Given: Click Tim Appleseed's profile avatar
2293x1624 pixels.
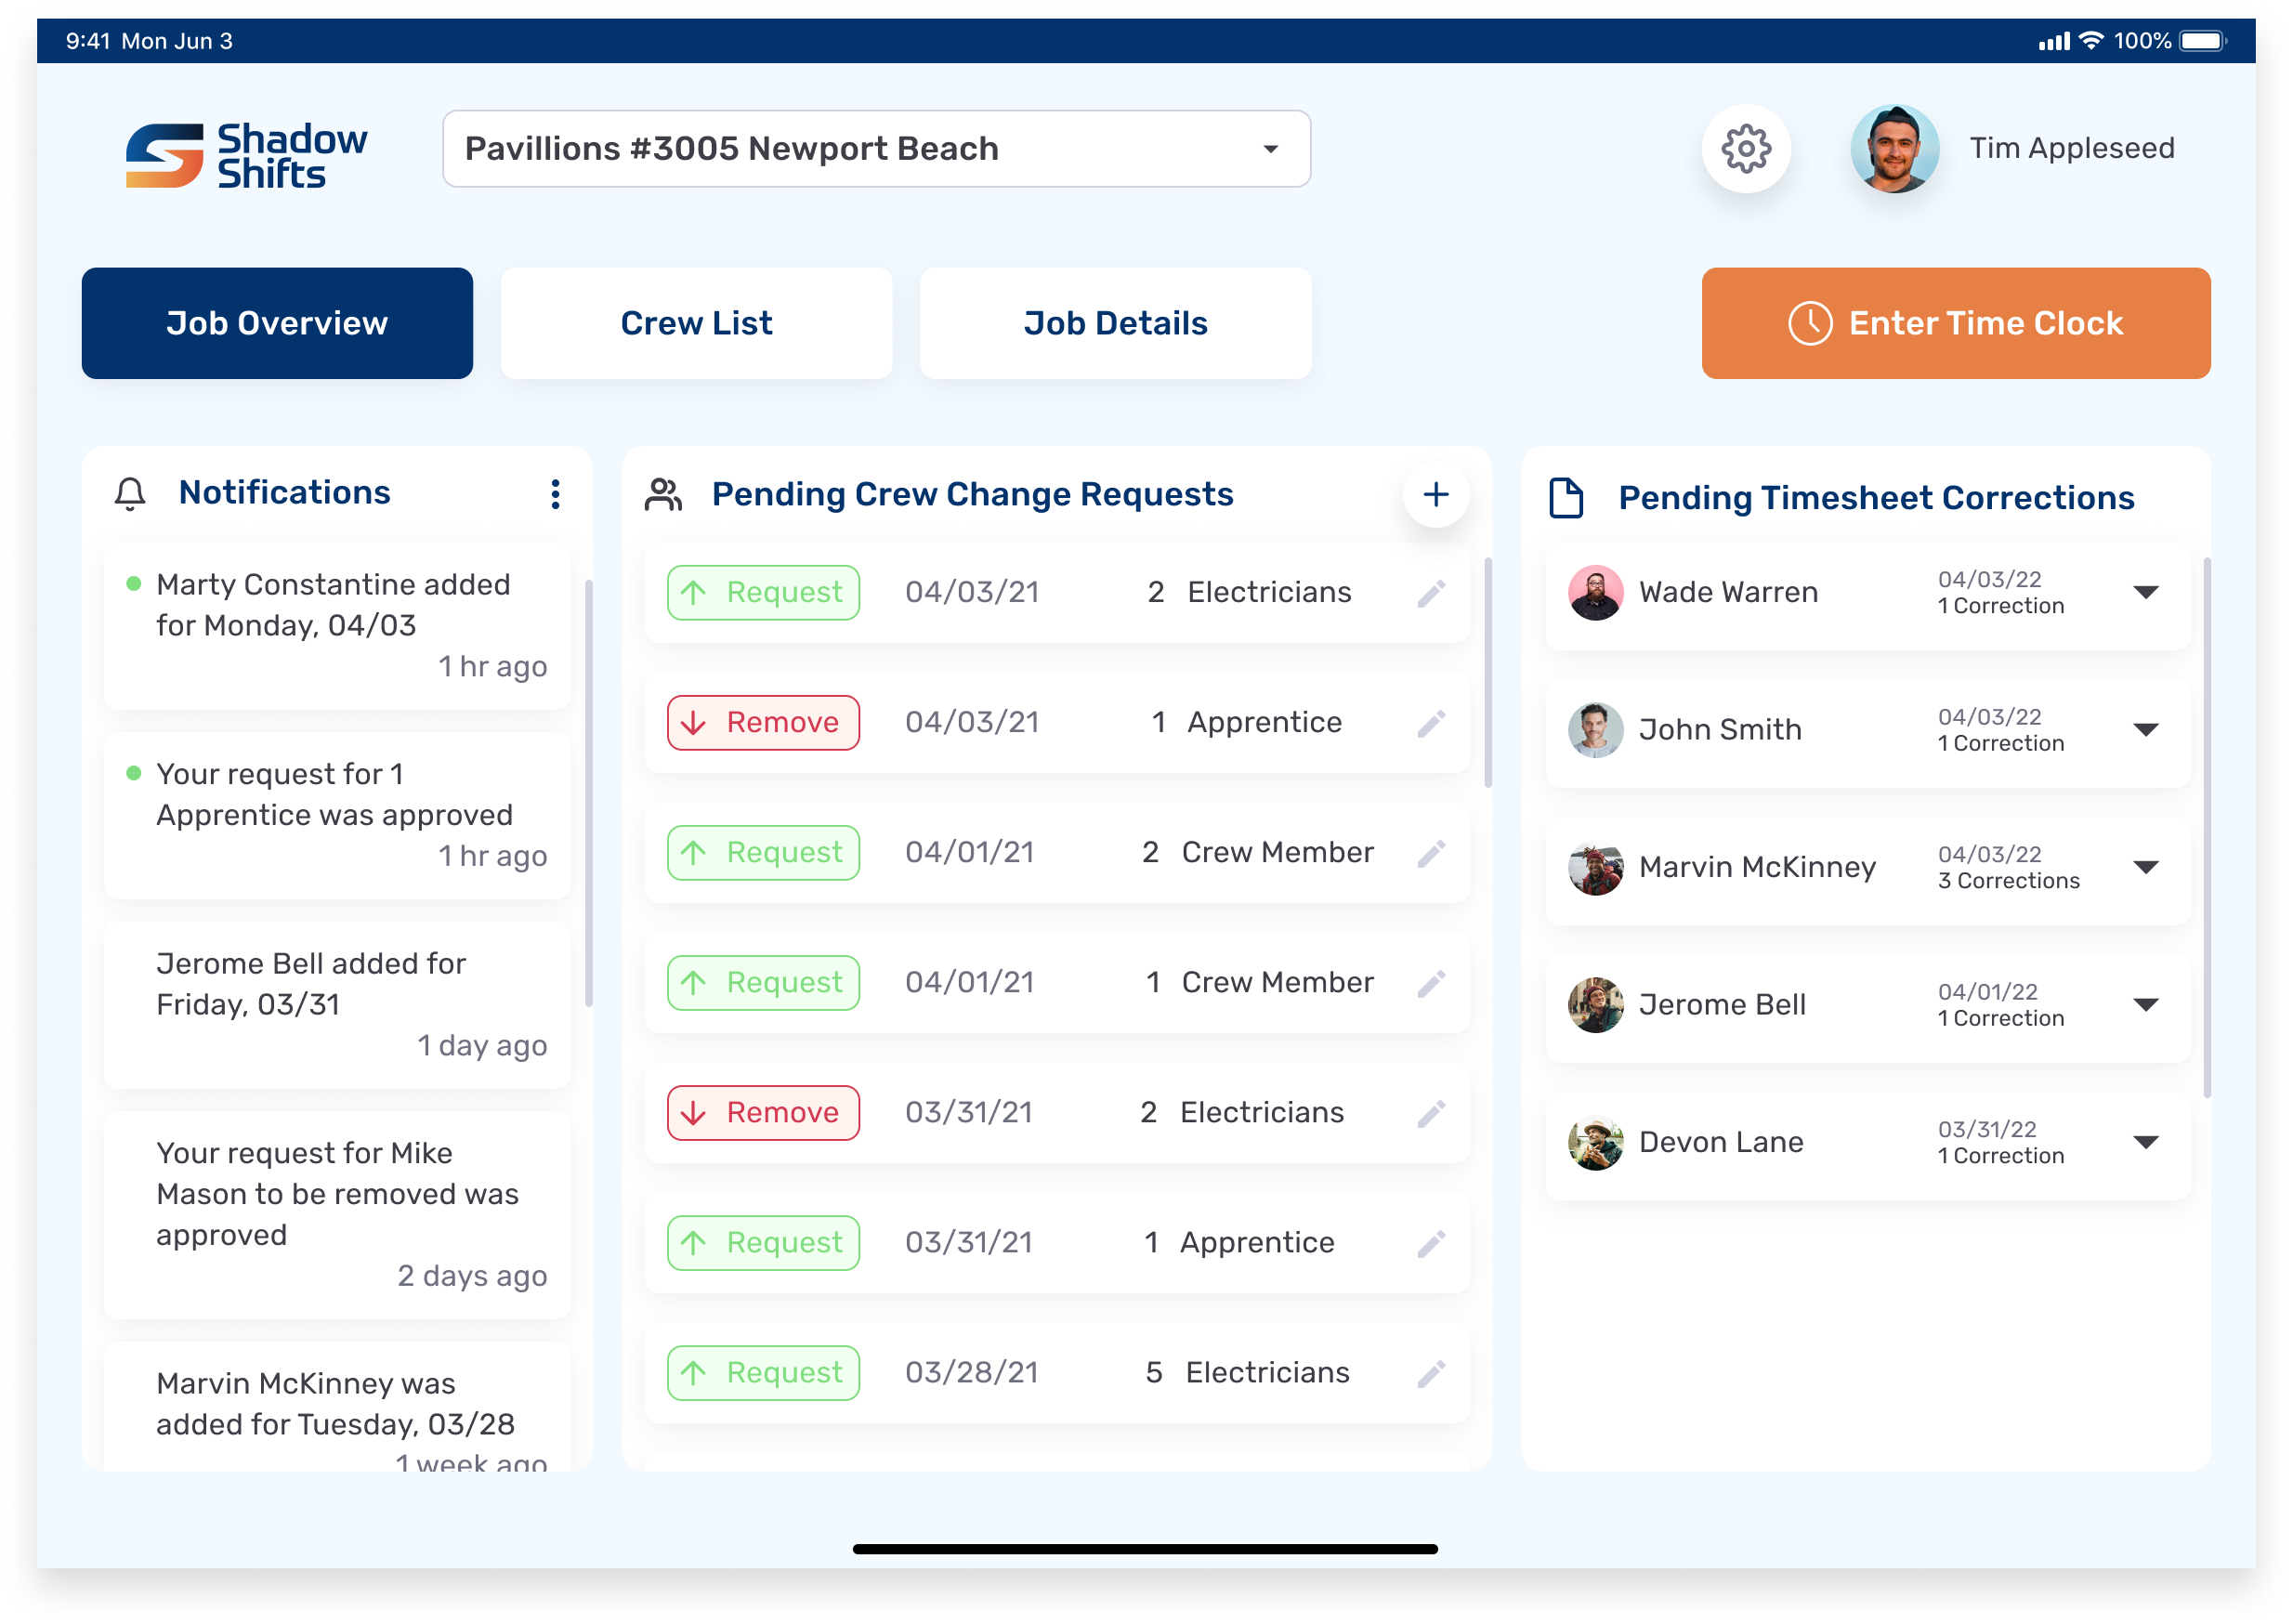Looking at the screenshot, I should click(x=1895, y=148).
